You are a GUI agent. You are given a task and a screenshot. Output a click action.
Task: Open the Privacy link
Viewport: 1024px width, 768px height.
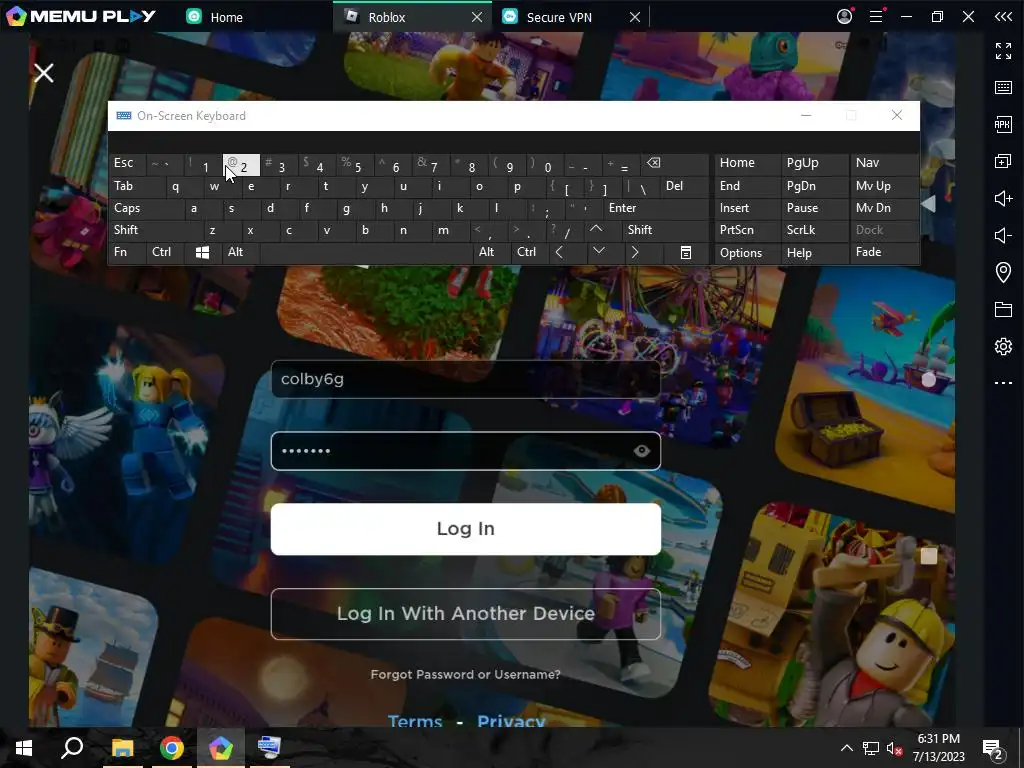(511, 721)
